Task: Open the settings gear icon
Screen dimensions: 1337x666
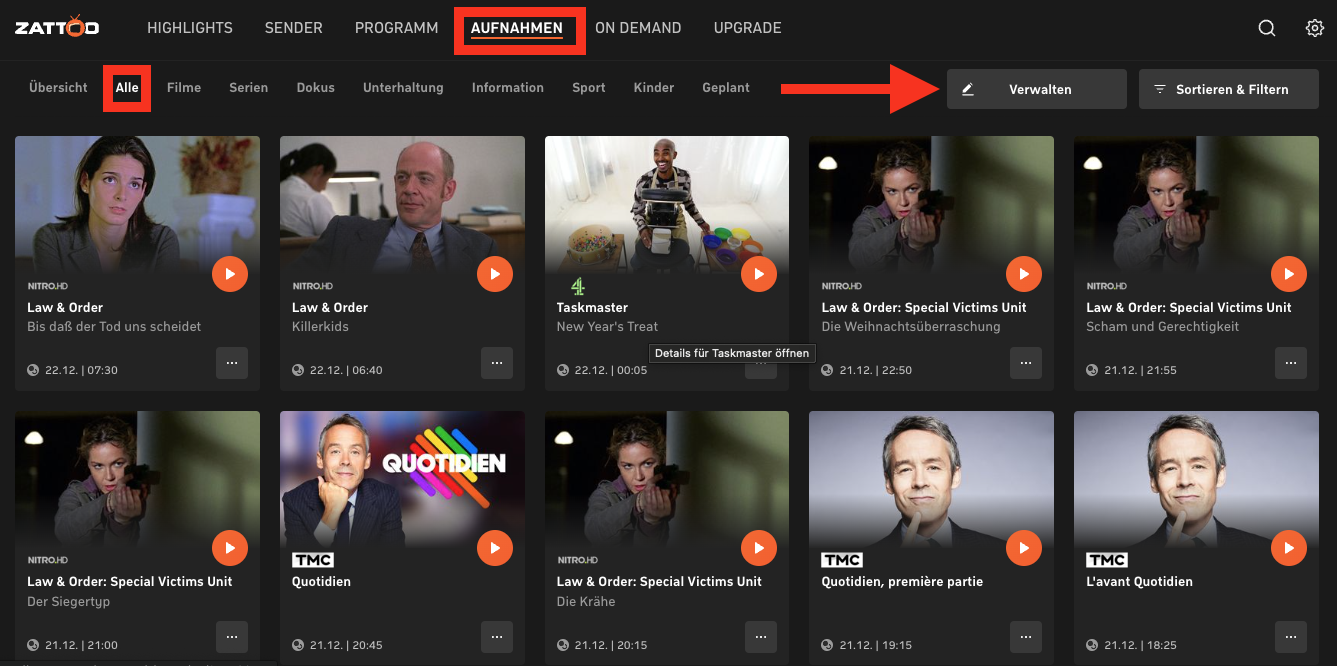Action: 1315,28
